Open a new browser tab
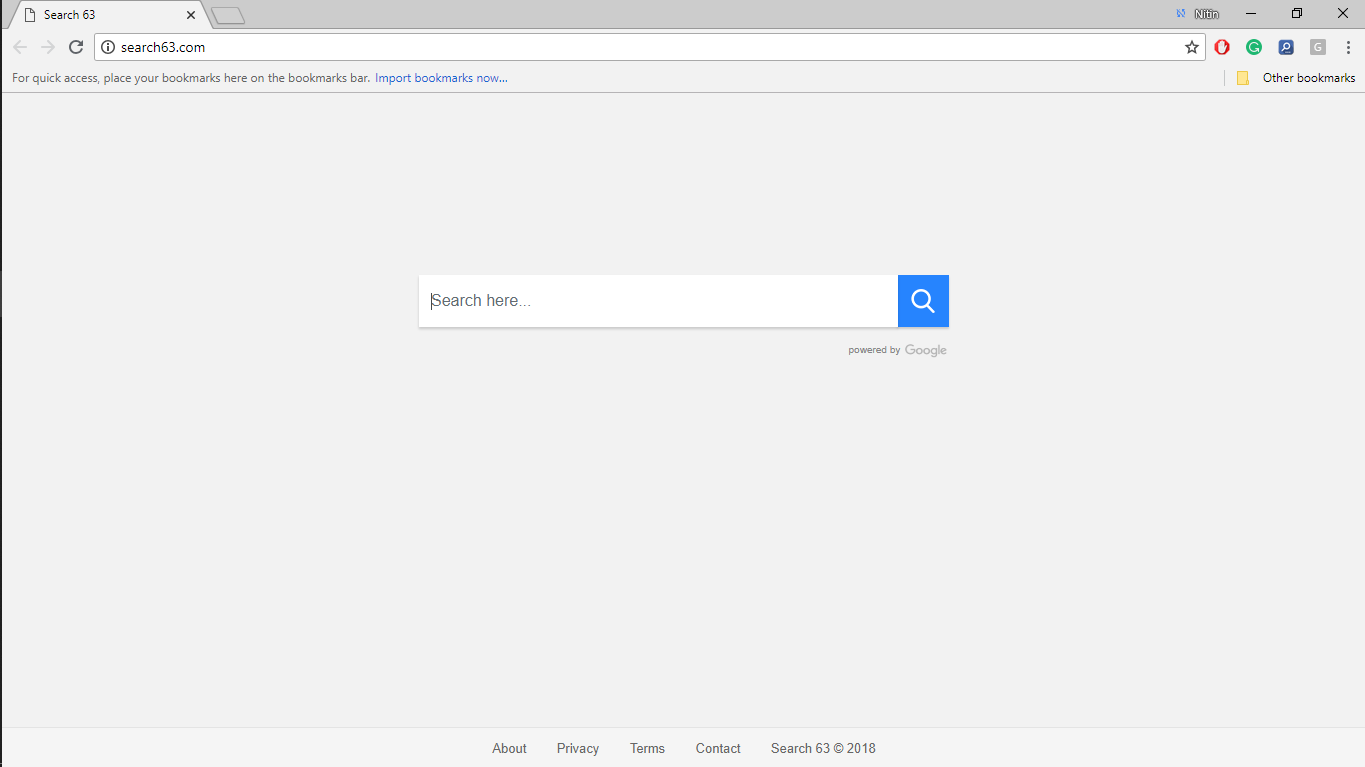 228,14
